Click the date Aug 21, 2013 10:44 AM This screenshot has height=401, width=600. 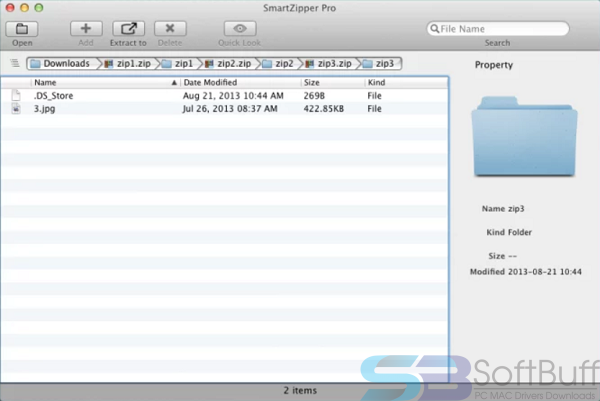233,96
